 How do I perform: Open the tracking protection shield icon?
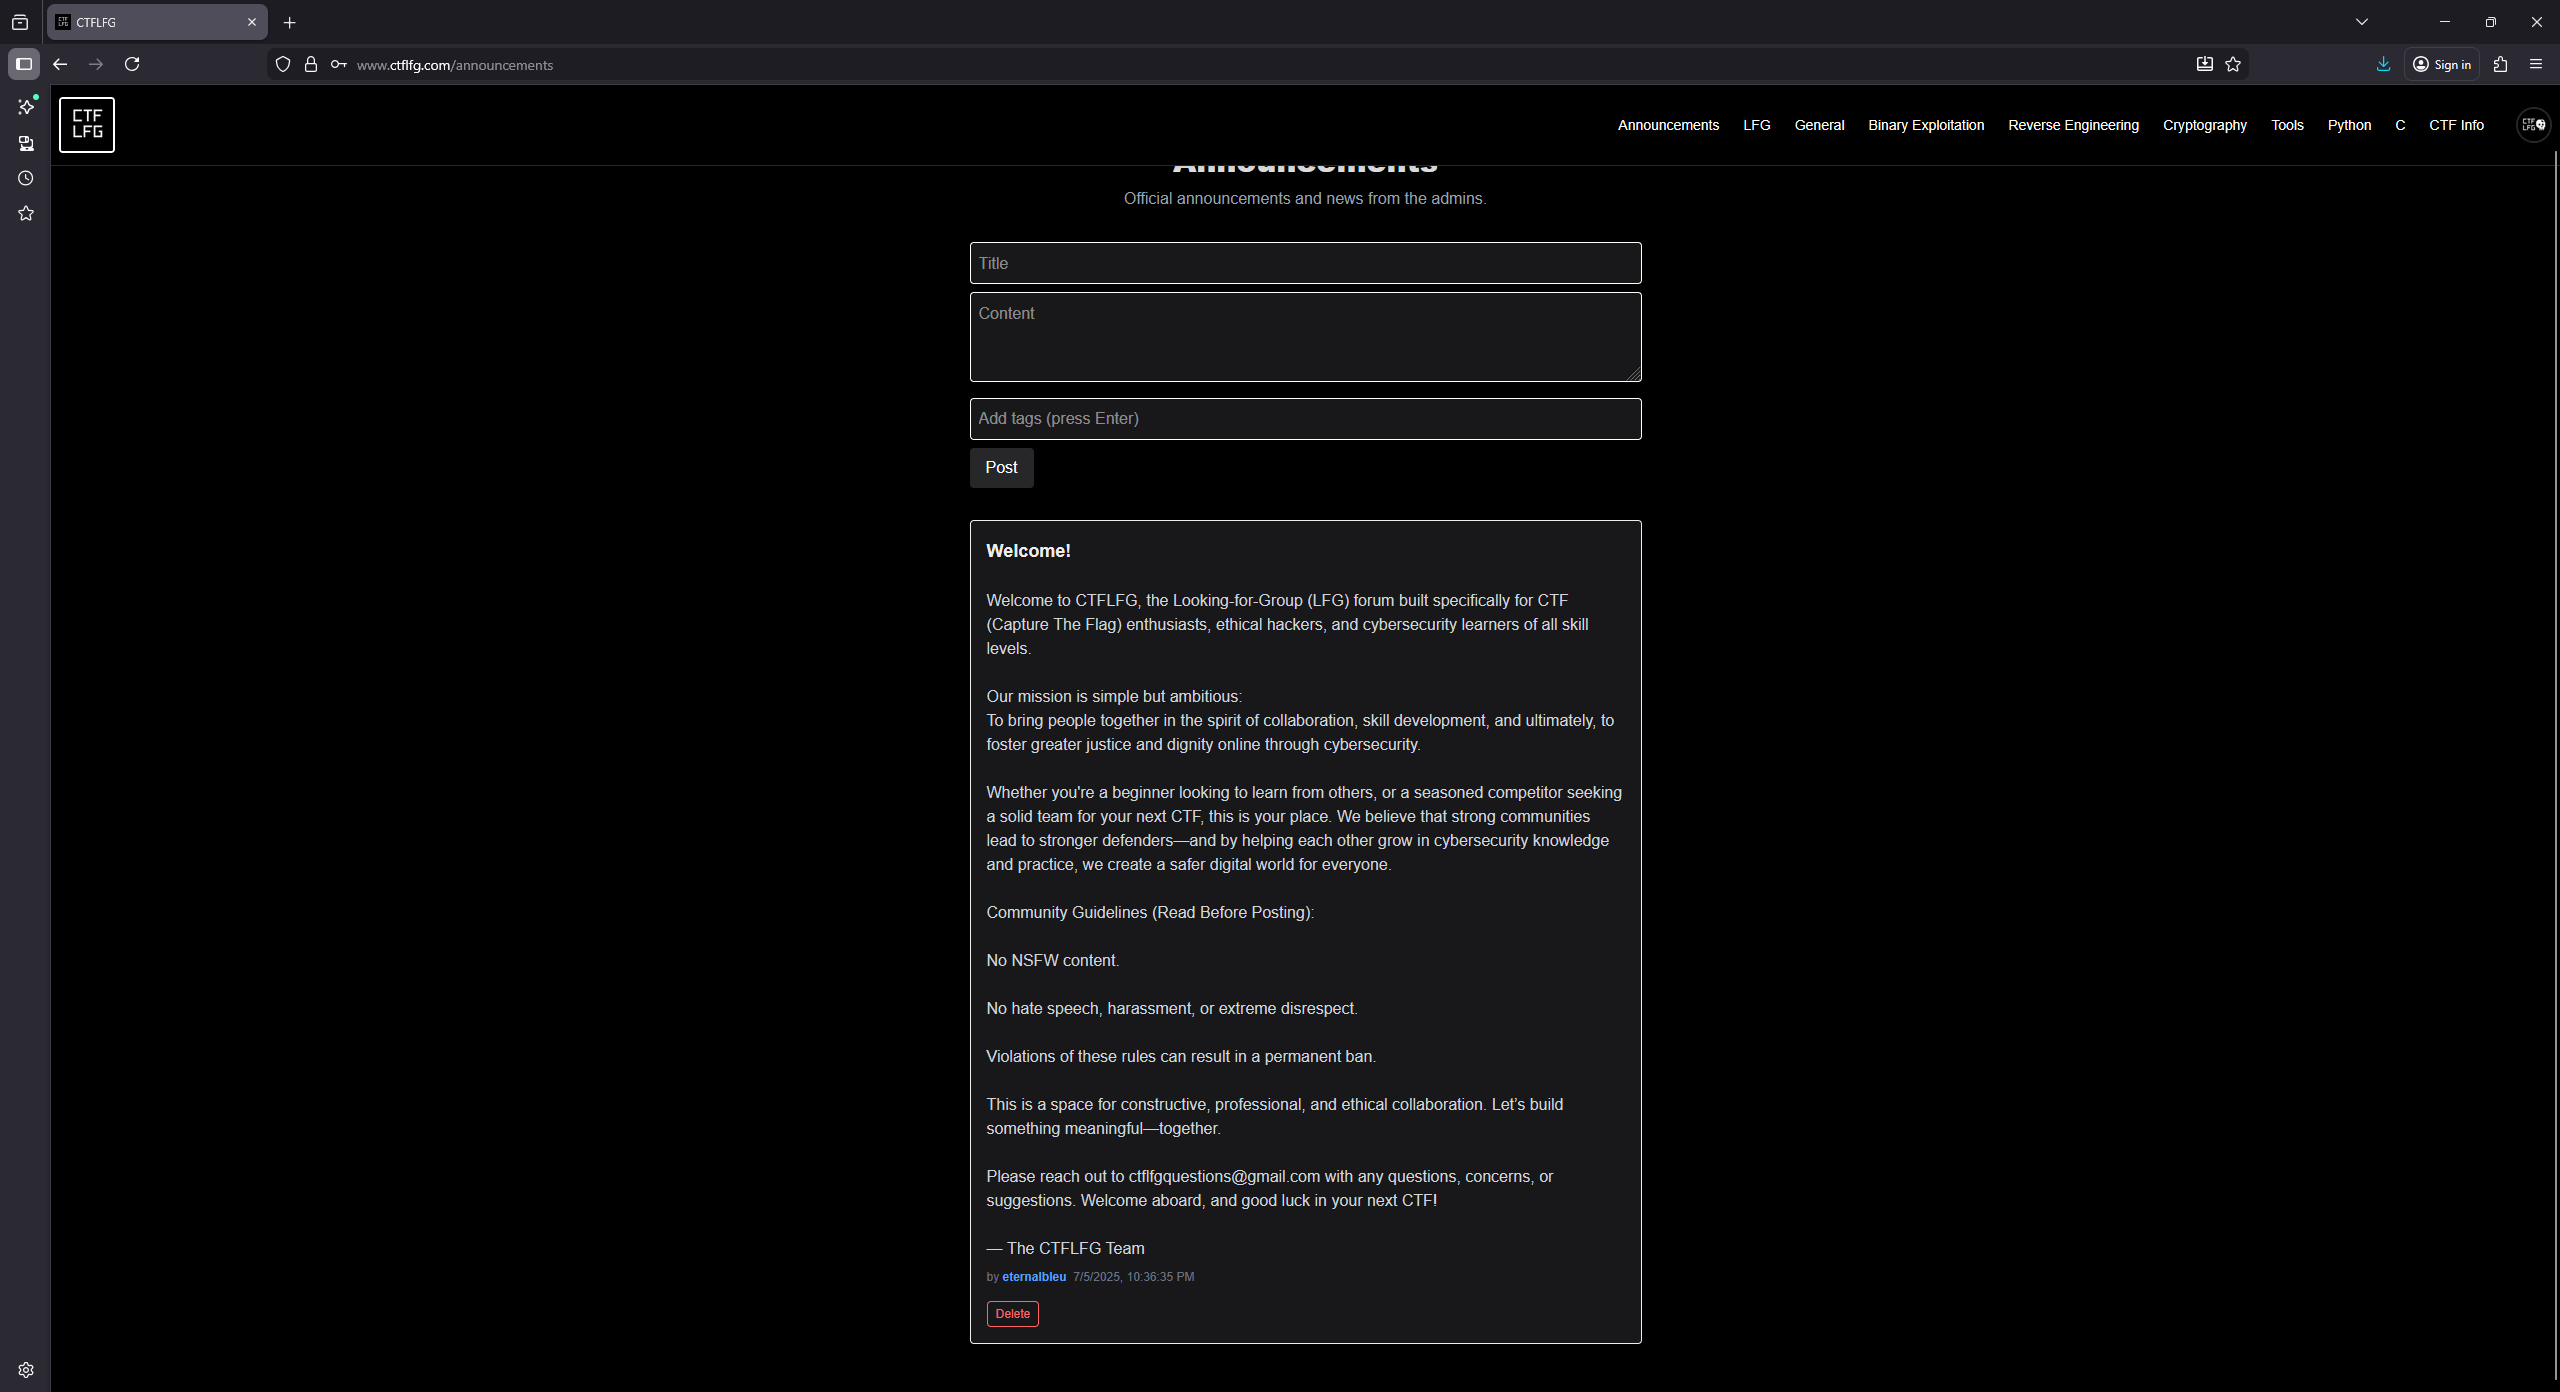point(283,64)
